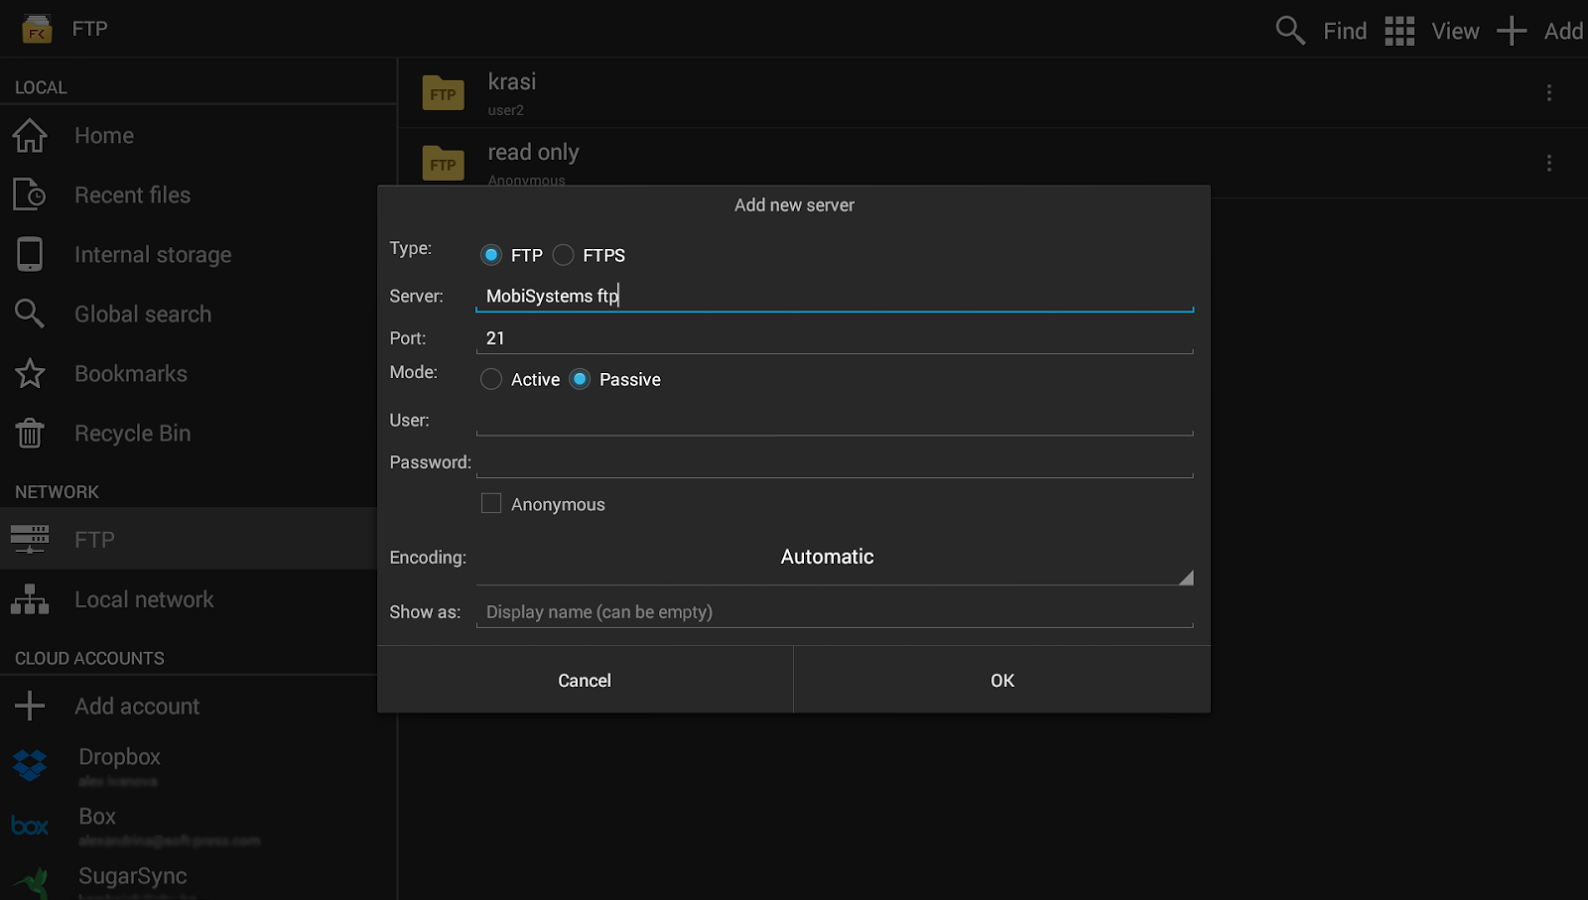This screenshot has width=1588, height=900.
Task: Click into the Password input field
Action: click(834, 462)
